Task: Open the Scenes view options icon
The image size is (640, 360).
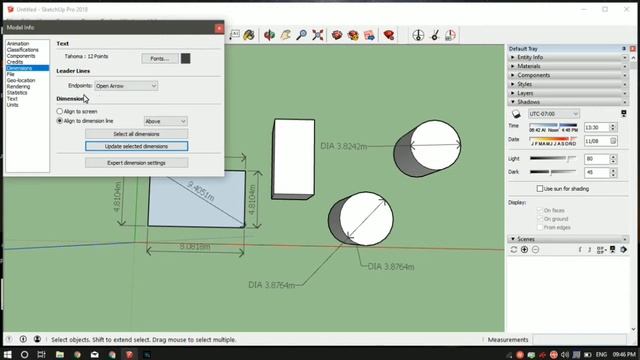Action: tap(601, 250)
